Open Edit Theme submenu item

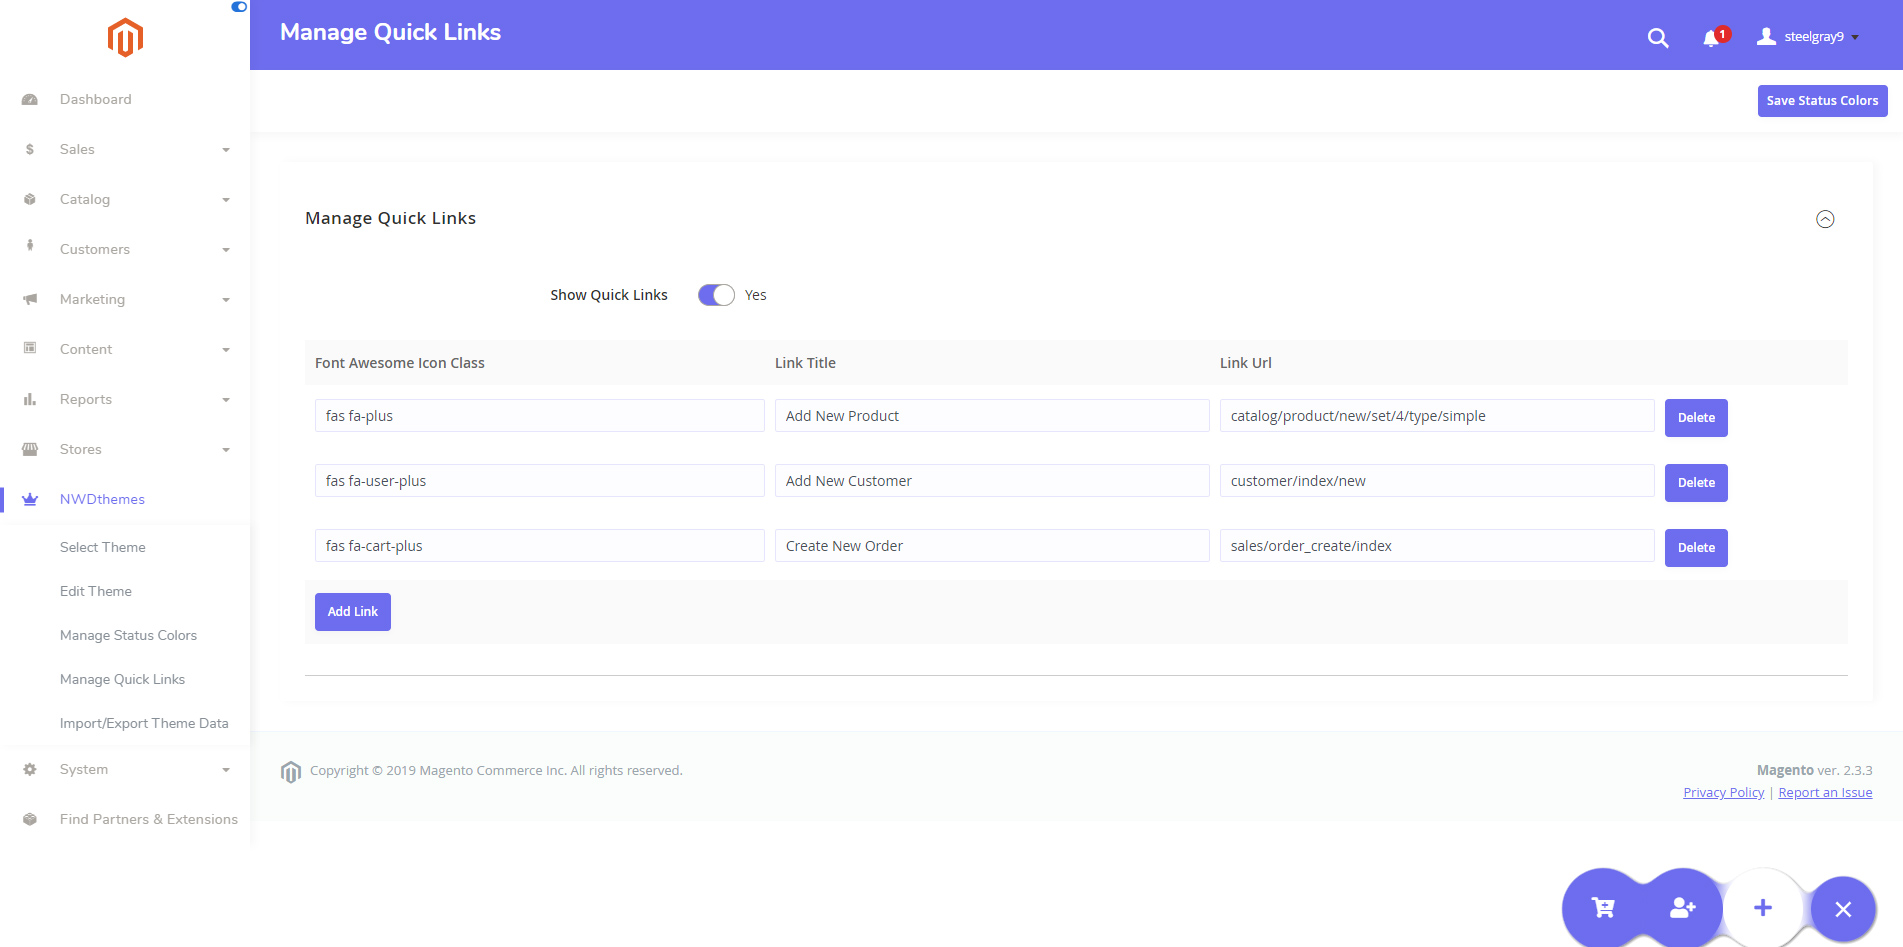(x=96, y=591)
